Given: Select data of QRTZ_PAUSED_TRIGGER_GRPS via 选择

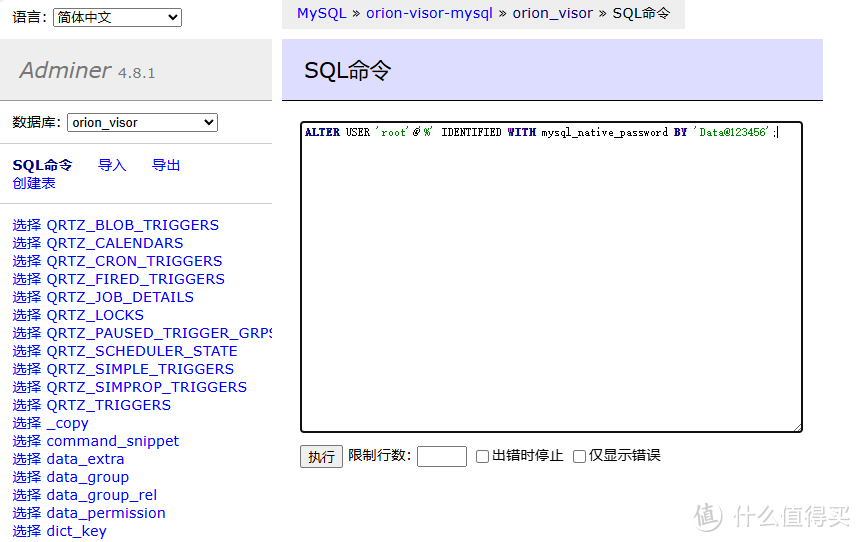Looking at the screenshot, I should click(x=27, y=334).
